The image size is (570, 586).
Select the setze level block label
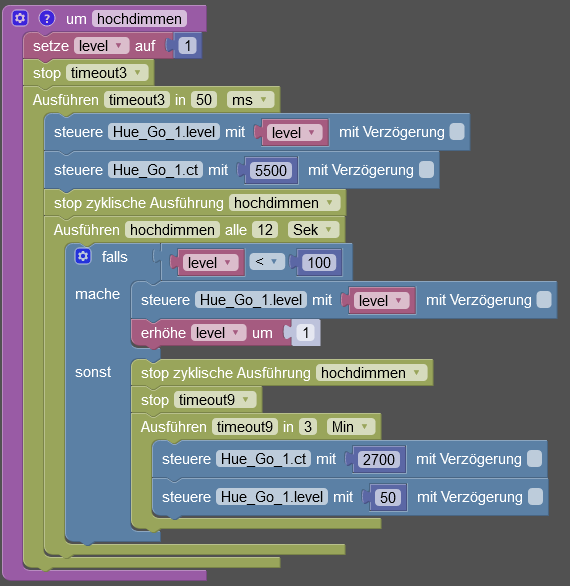(x=51, y=46)
